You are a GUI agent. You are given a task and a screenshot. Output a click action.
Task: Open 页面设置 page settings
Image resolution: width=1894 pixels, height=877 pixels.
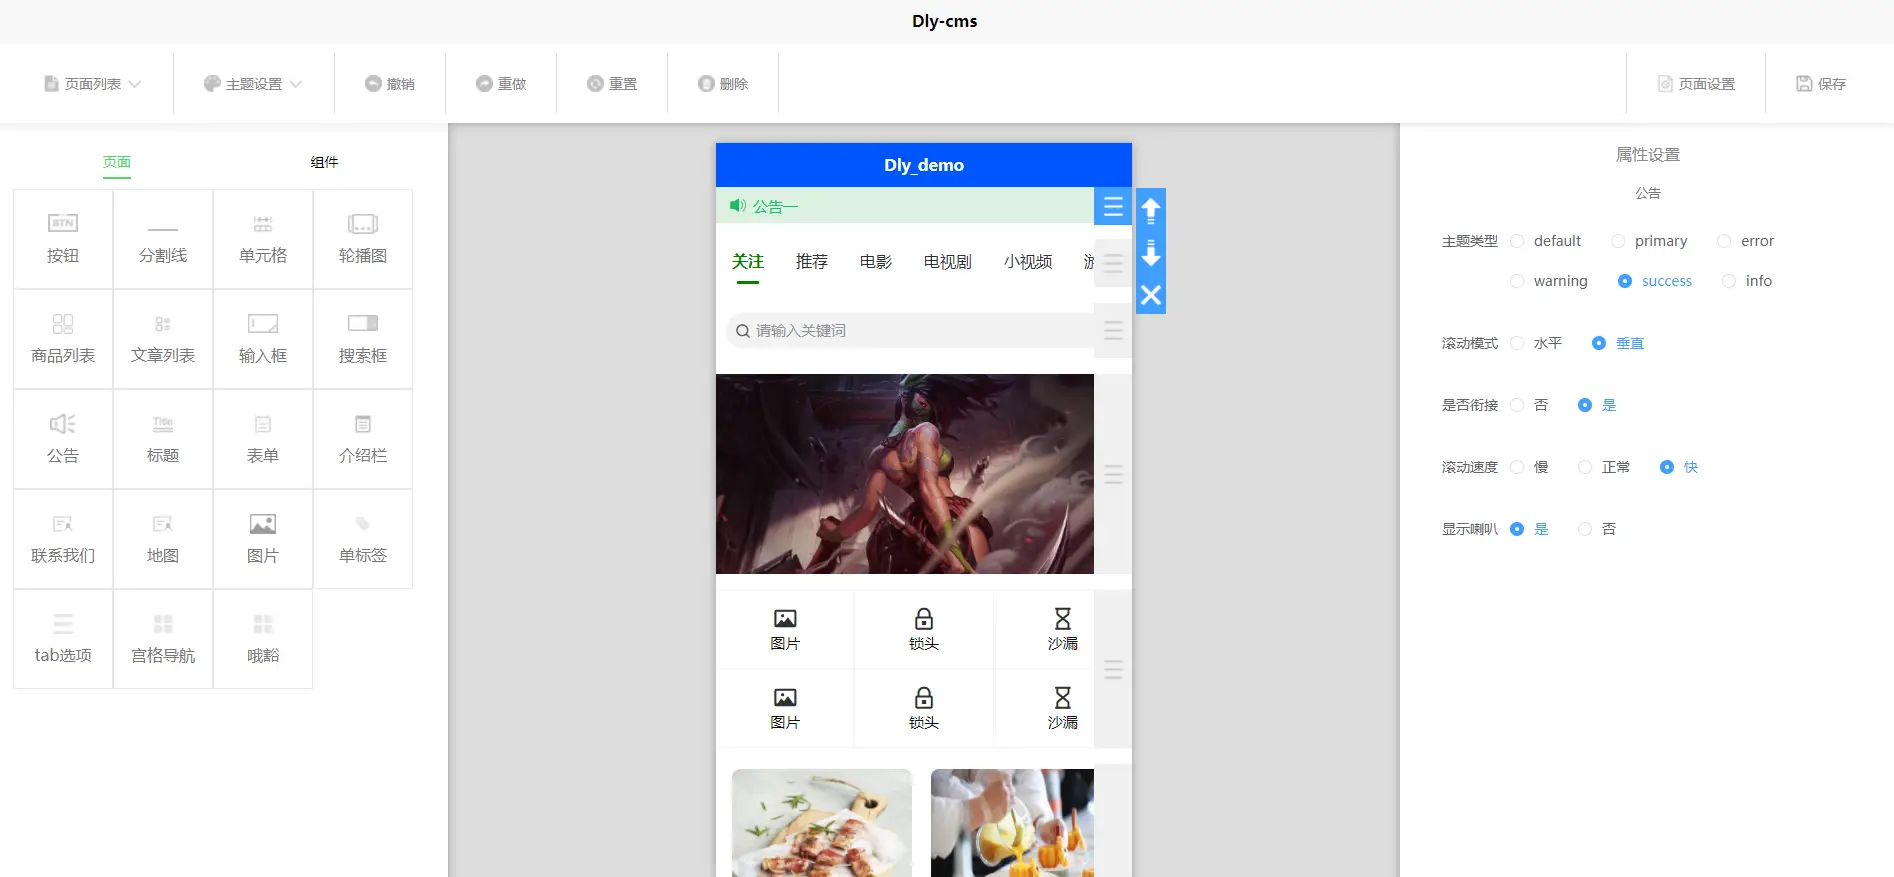[x=1696, y=84]
